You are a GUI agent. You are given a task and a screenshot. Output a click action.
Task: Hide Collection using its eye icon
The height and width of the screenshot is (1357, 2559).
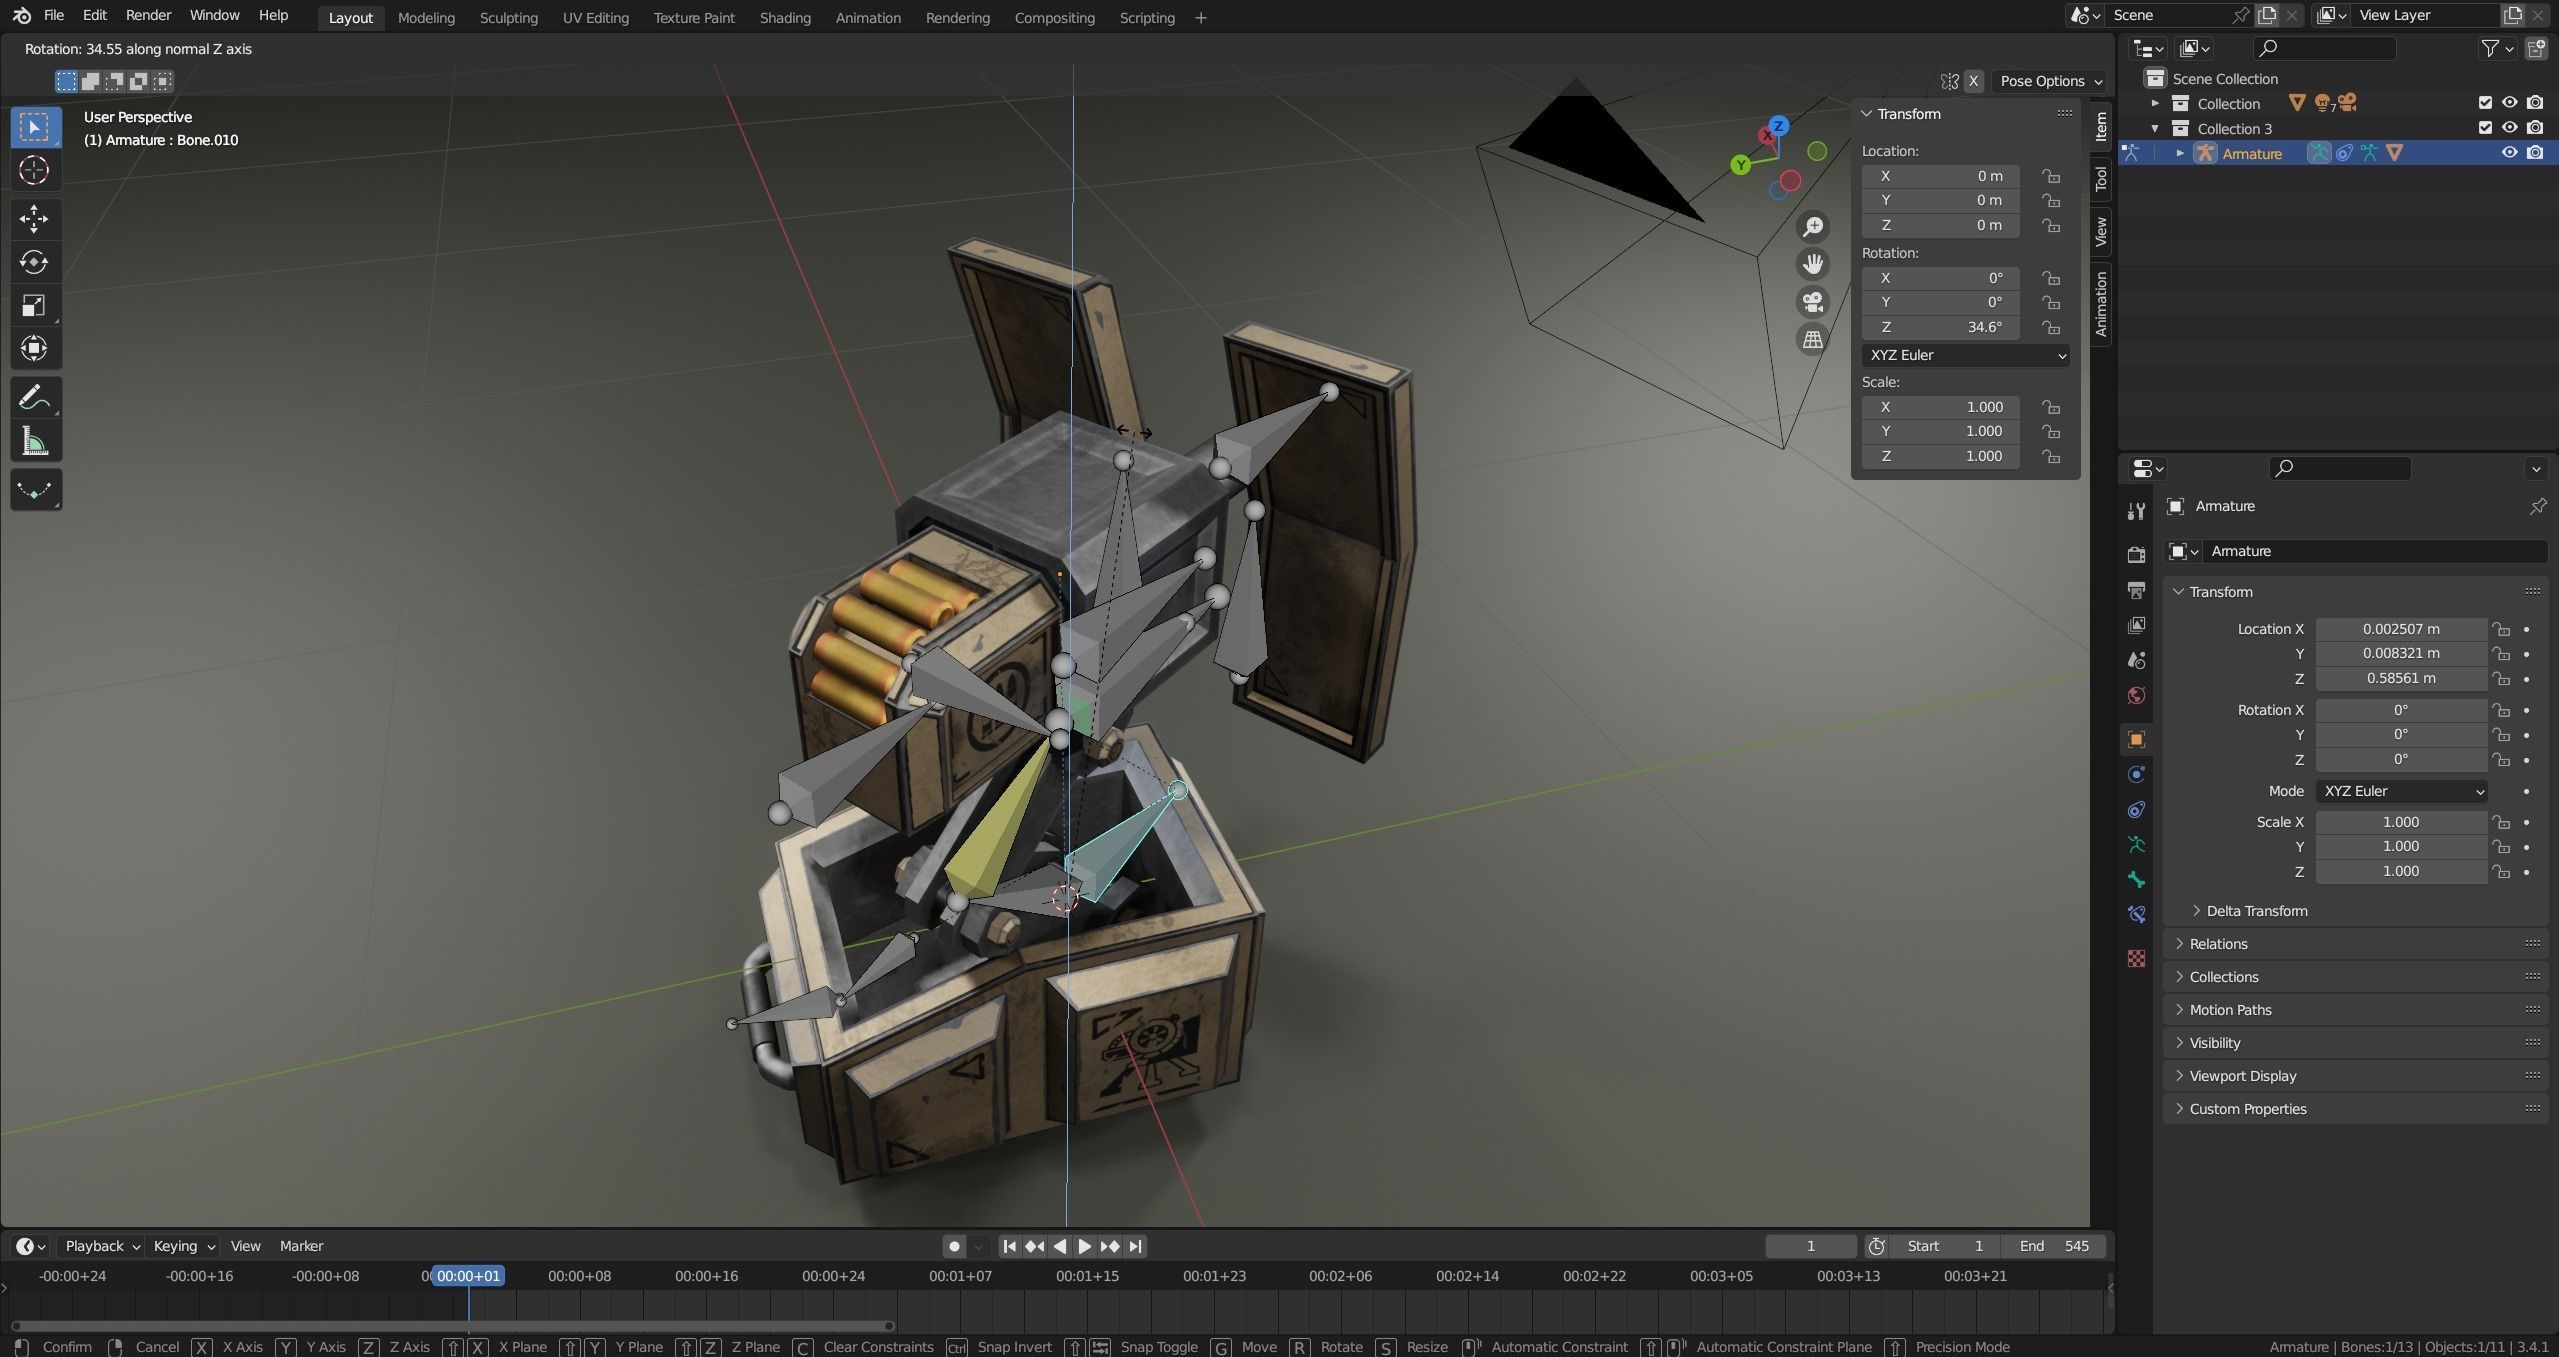pos(2509,103)
